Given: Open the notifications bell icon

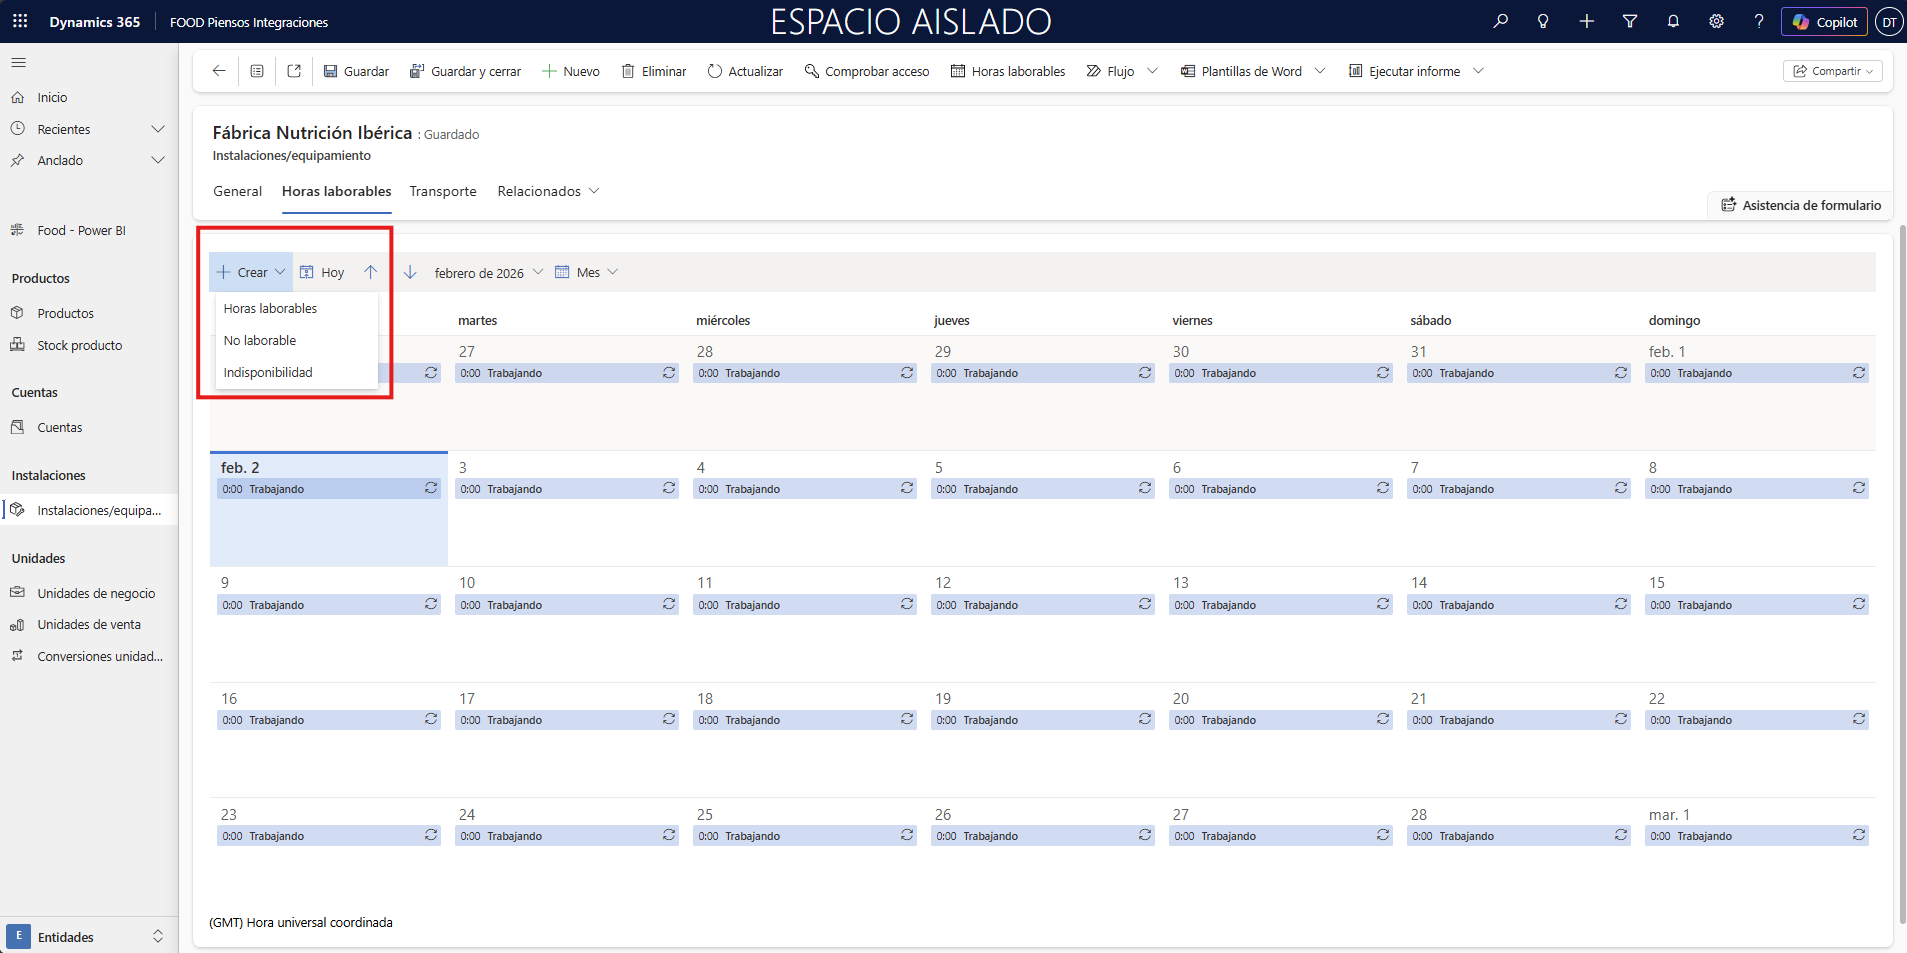Looking at the screenshot, I should (x=1673, y=21).
